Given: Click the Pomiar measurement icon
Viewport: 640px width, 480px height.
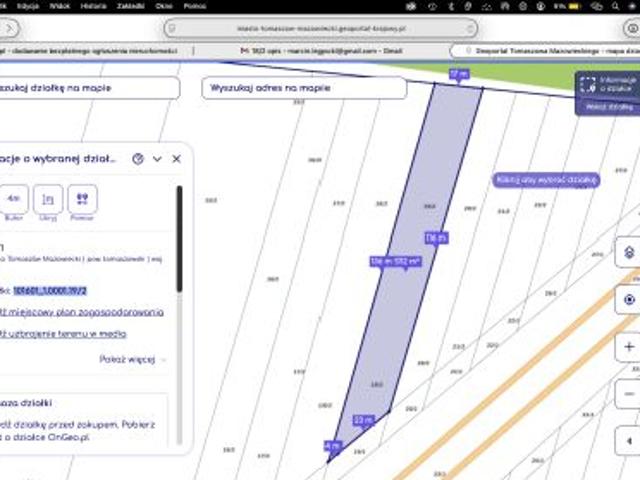Looking at the screenshot, I should click(82, 199).
